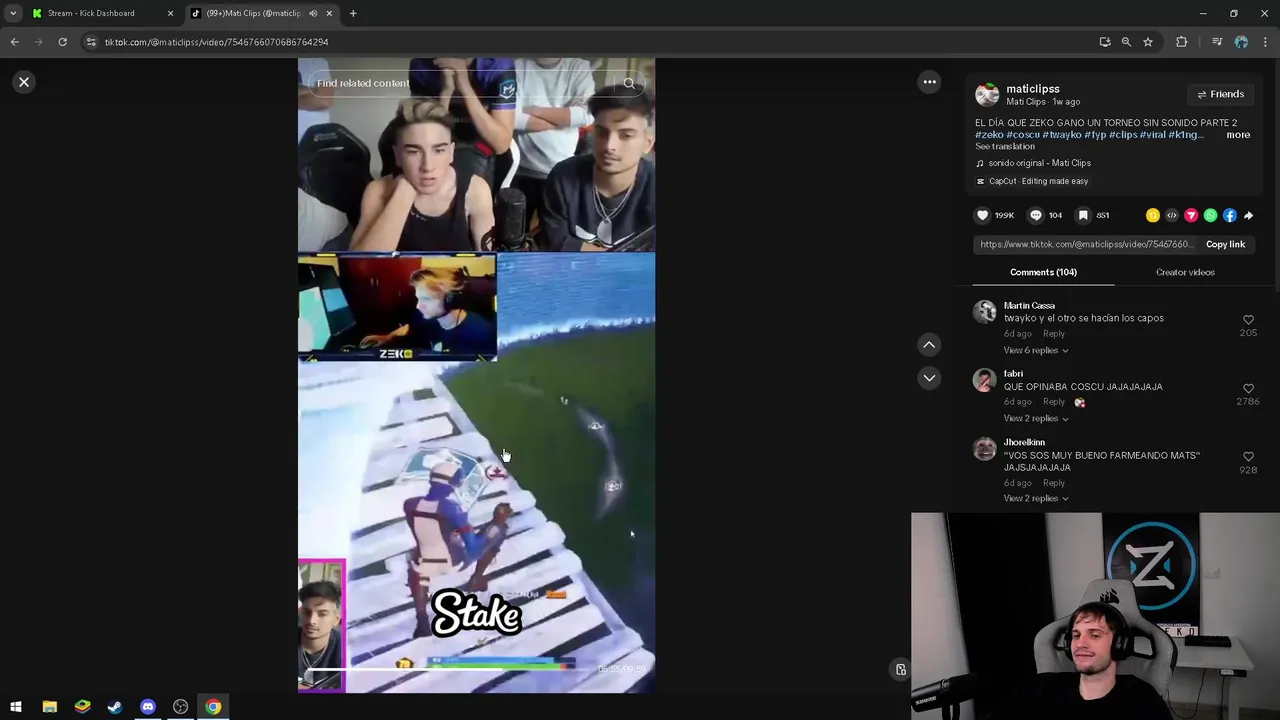Open the three-dots more options menu
The image size is (1280, 720).
929,82
